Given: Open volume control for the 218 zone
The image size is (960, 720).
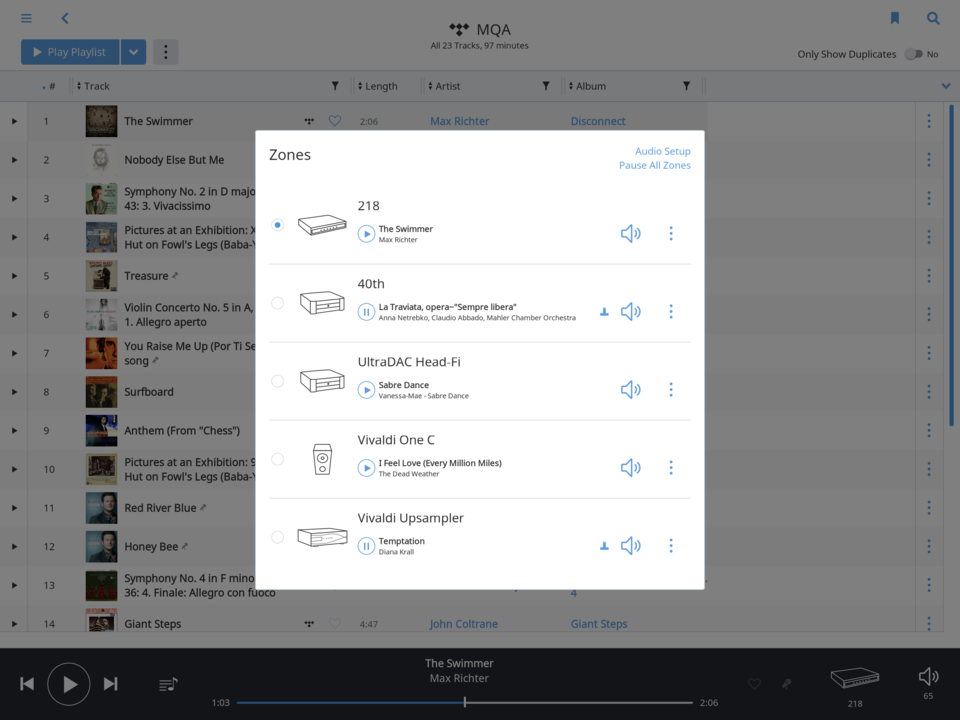Looking at the screenshot, I should pos(631,233).
